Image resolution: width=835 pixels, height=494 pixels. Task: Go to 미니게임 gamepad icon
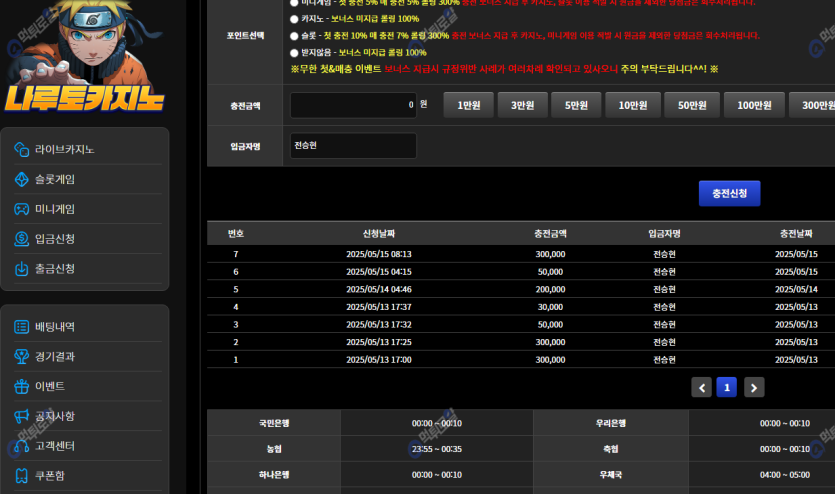[x=22, y=209]
